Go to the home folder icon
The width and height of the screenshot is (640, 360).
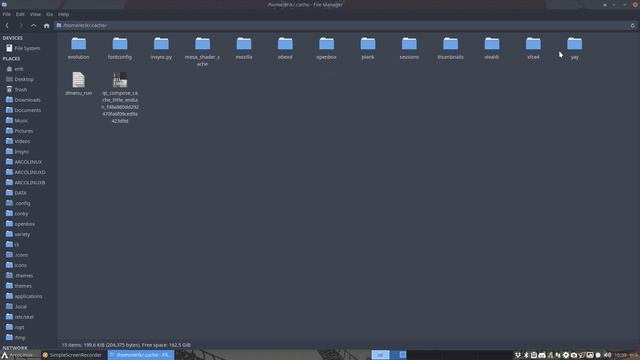click(x=47, y=25)
